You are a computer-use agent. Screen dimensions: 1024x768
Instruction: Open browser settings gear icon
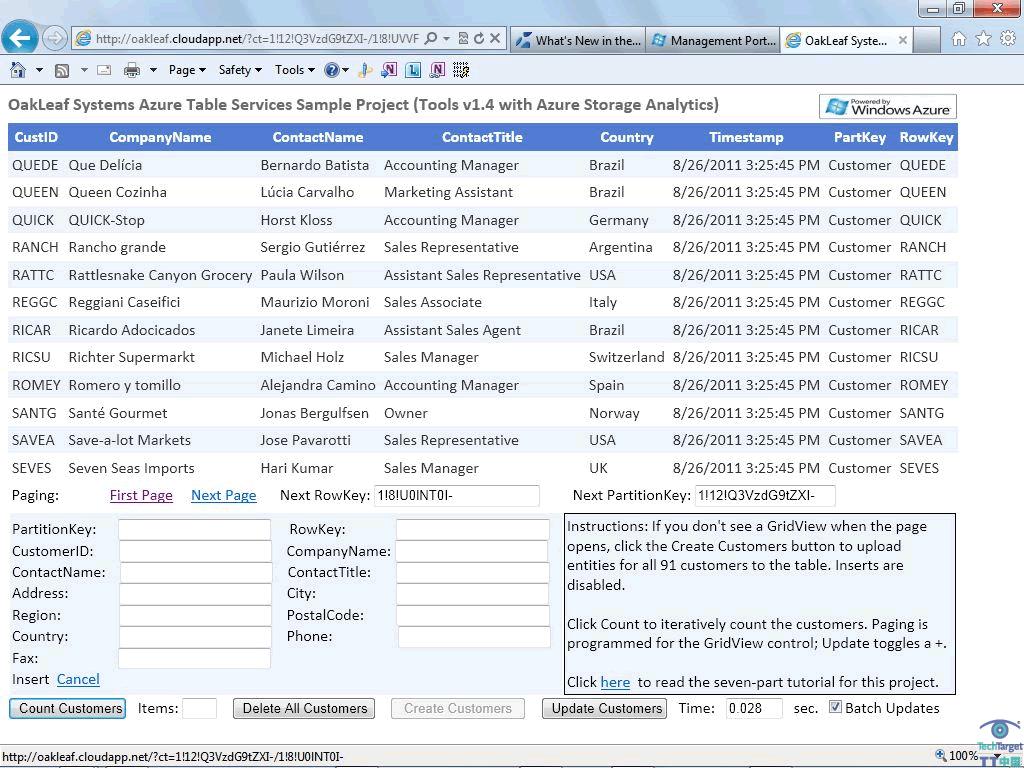1008,39
